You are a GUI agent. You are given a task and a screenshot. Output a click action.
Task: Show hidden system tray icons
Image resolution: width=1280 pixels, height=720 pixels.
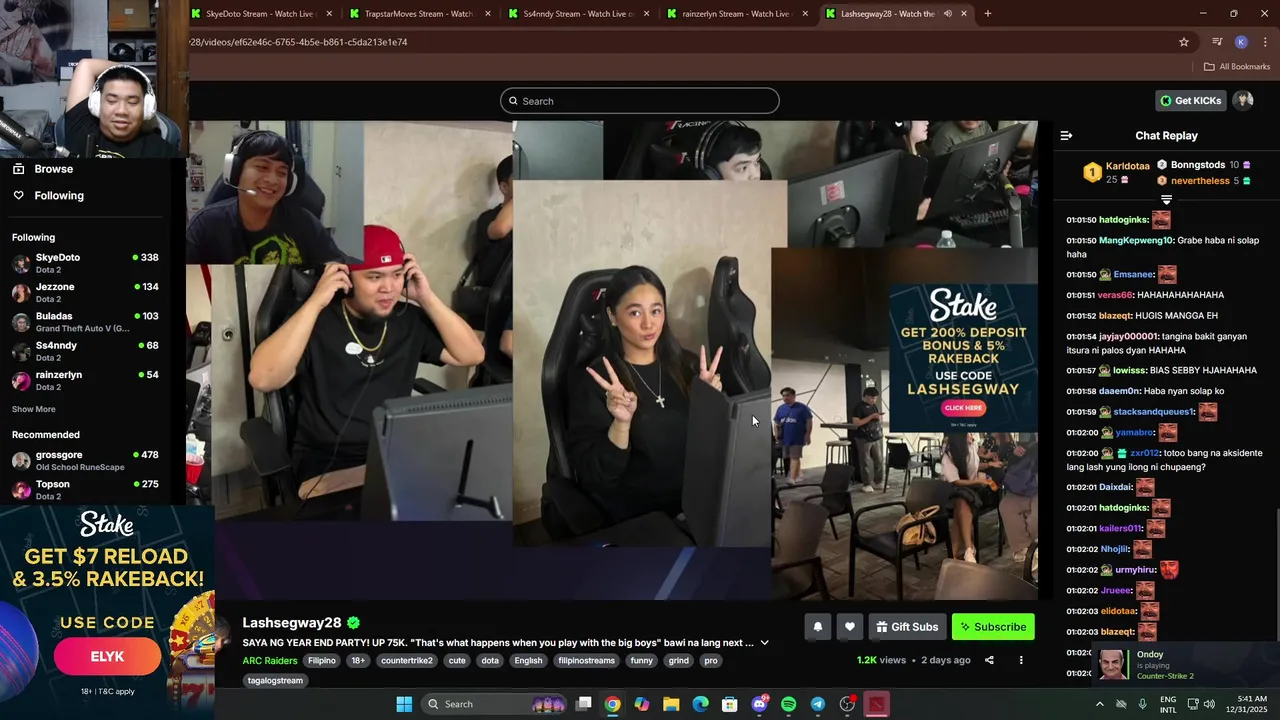[x=1100, y=704]
